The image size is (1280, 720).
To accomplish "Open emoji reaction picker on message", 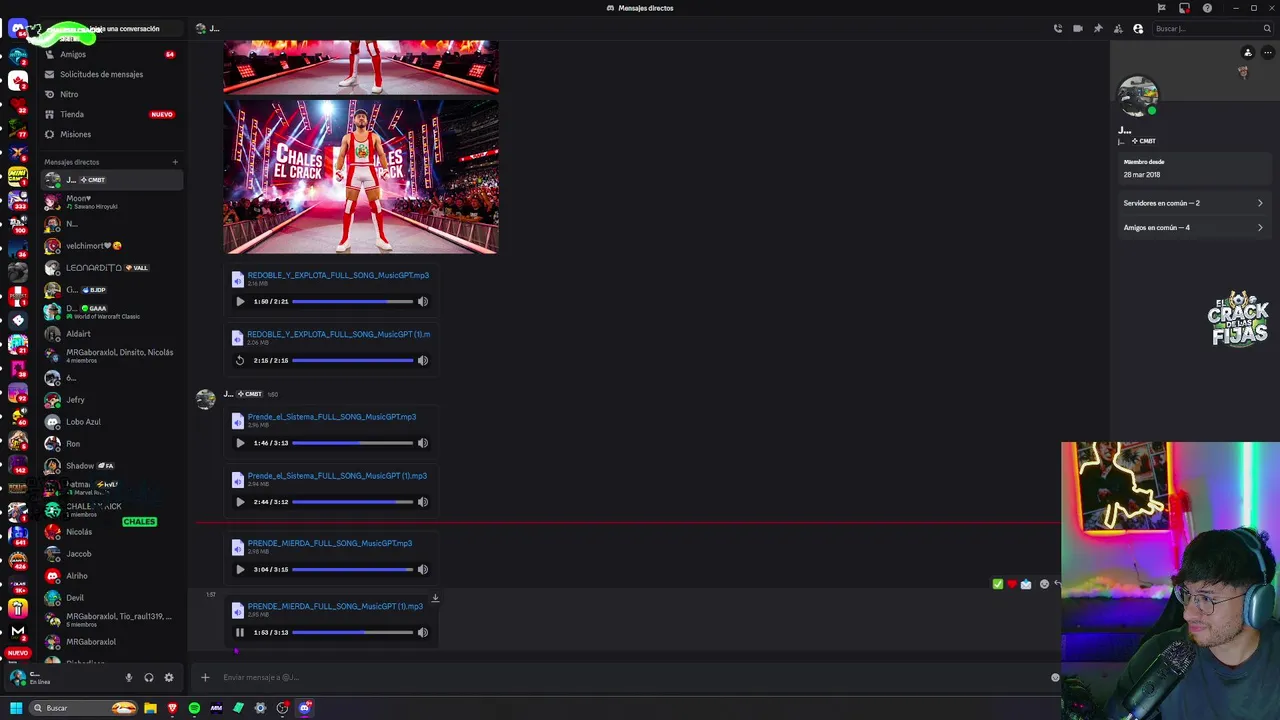I will [1044, 584].
